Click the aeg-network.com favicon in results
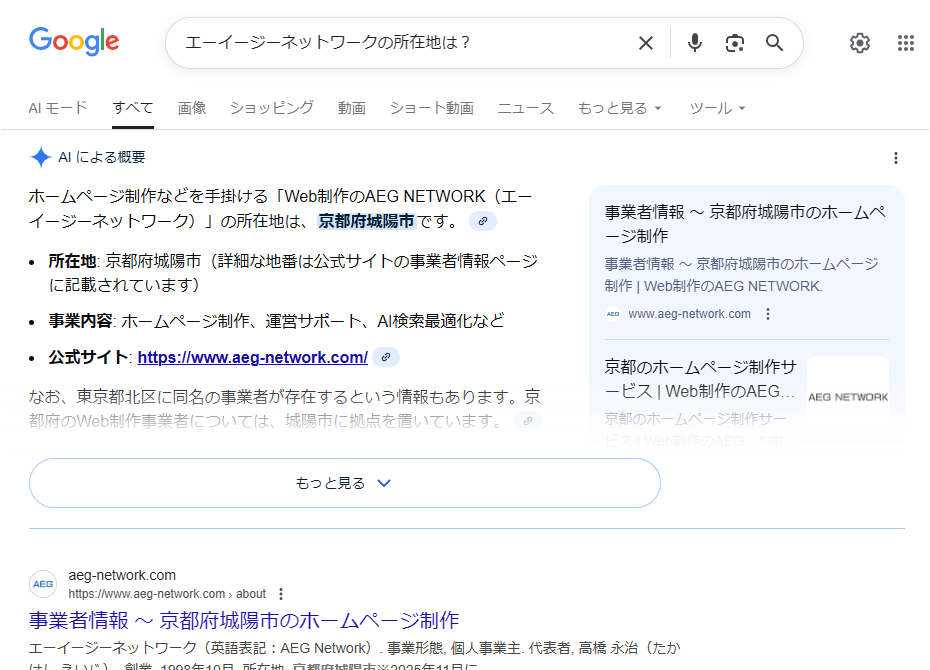930x670 pixels. coord(41,584)
